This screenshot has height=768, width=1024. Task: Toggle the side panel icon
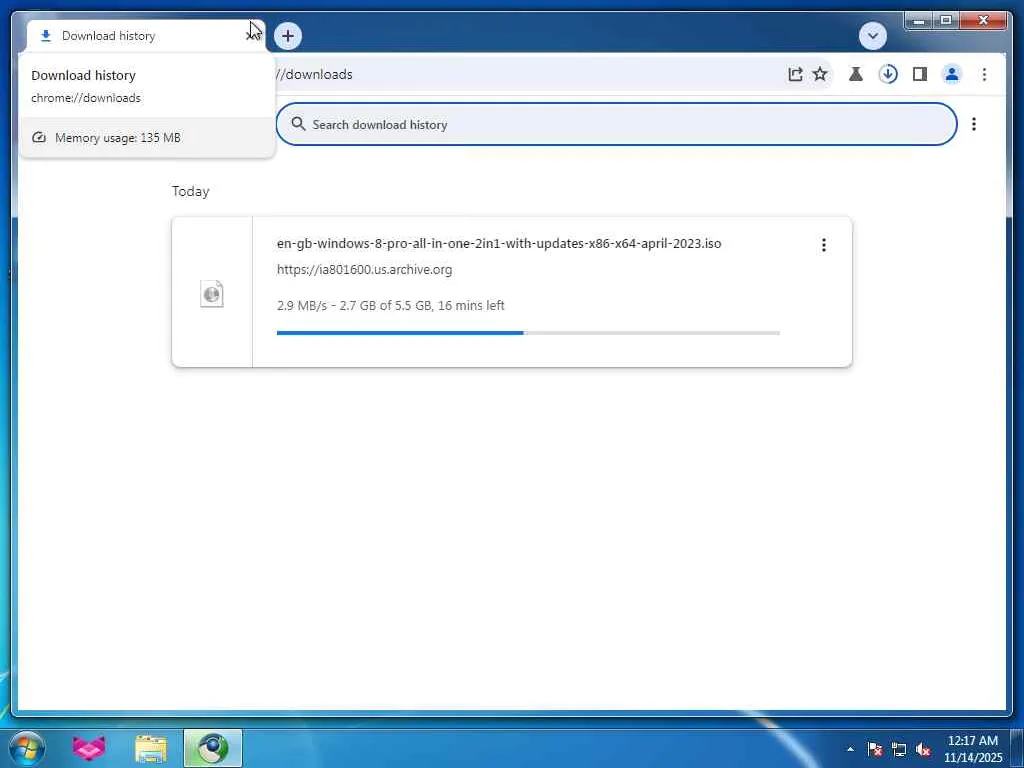point(920,74)
